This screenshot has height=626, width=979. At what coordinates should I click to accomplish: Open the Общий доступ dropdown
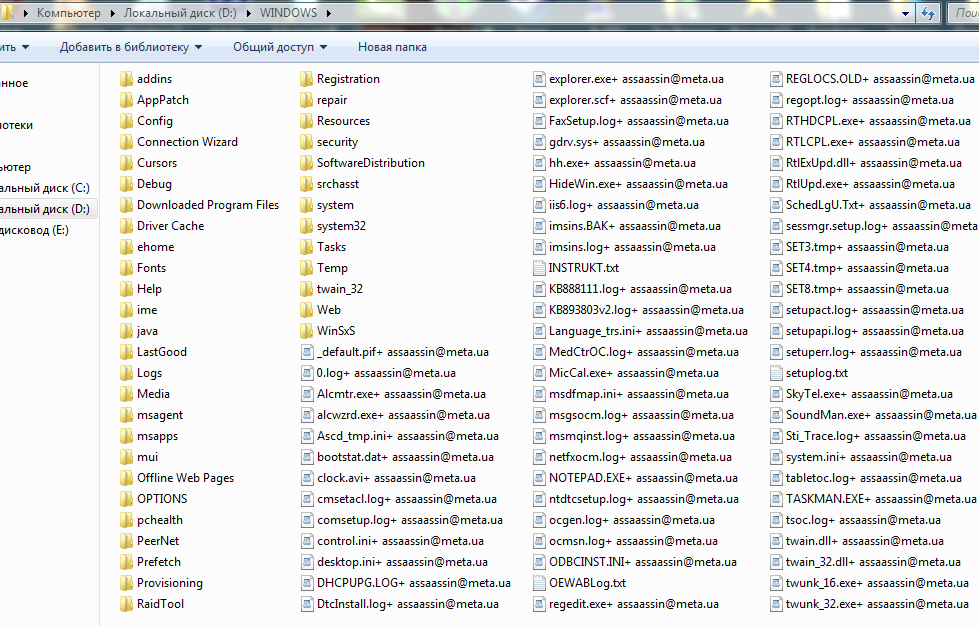tap(280, 47)
